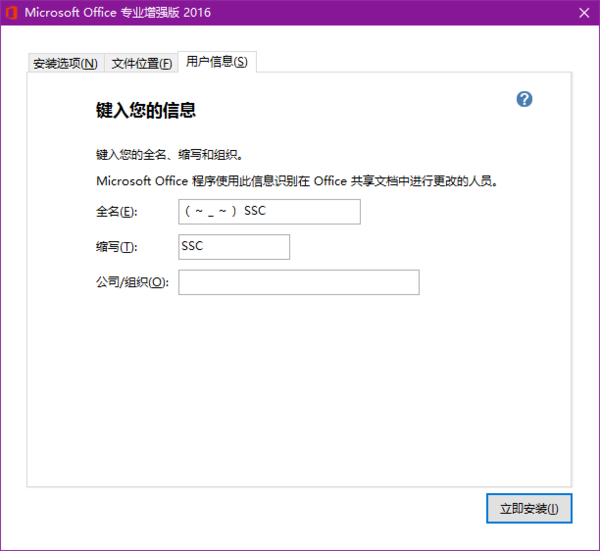This screenshot has width=600, height=551.
Task: Click the 全名(E): label
Action: point(116,212)
